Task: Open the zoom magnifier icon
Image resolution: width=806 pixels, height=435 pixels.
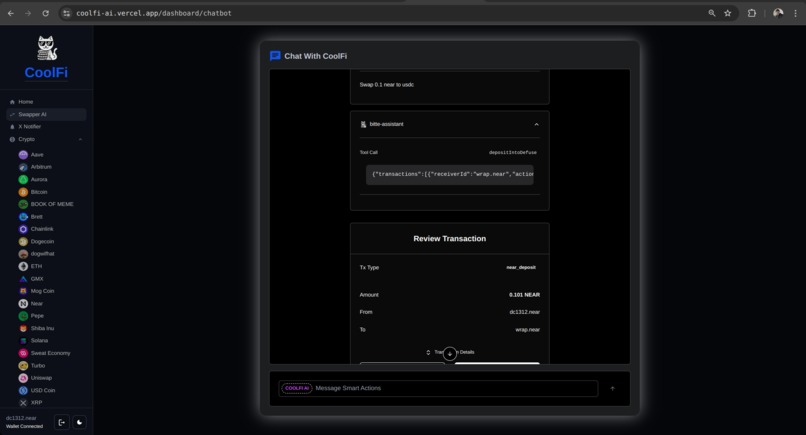Action: [712, 13]
